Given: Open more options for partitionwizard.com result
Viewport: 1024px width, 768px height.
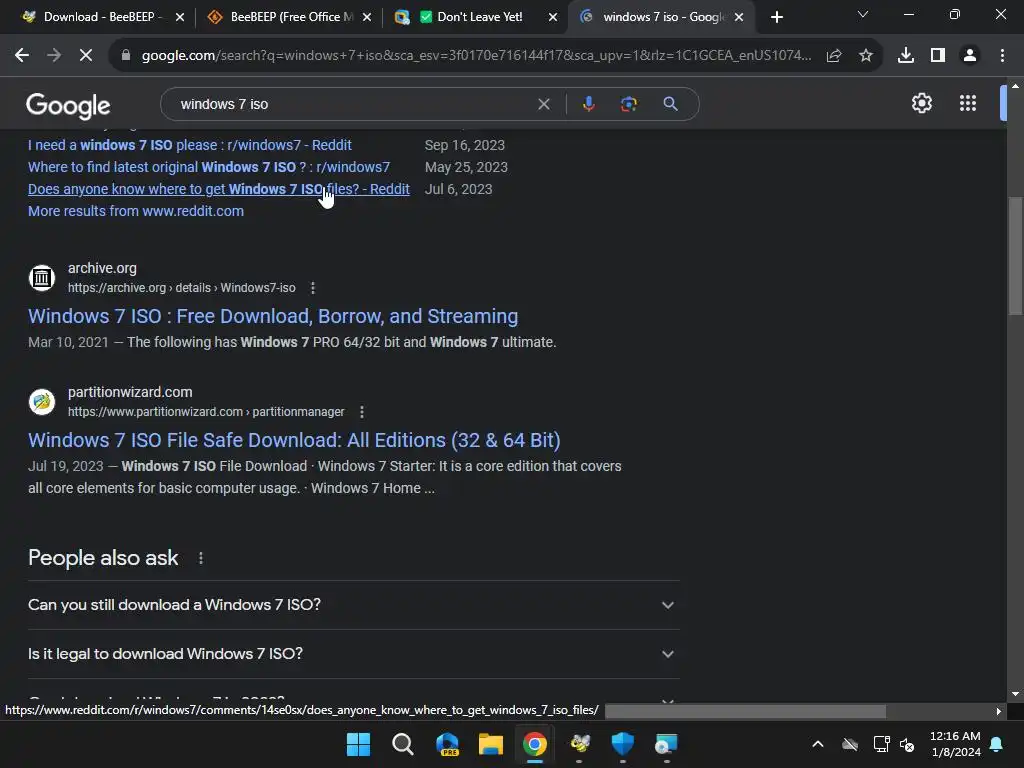Looking at the screenshot, I should point(362,412).
